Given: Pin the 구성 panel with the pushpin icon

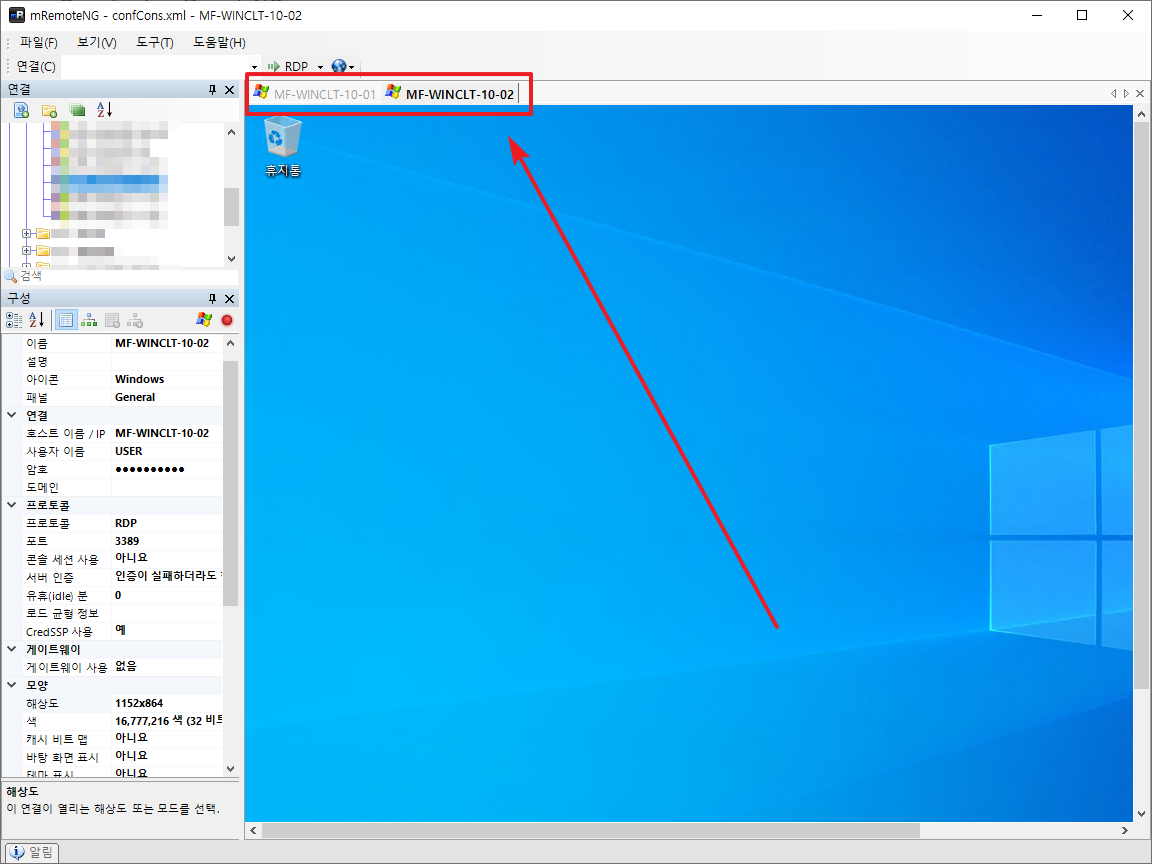Looking at the screenshot, I should tap(212, 298).
